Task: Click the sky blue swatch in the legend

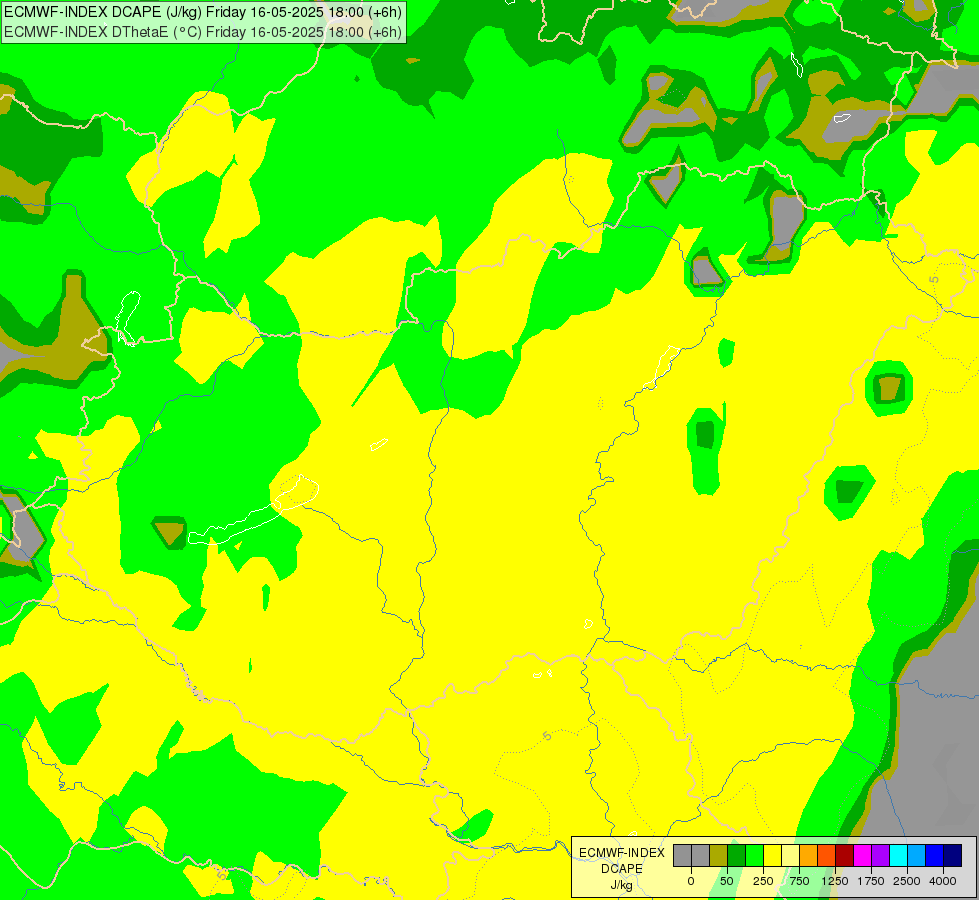Action: point(917,856)
